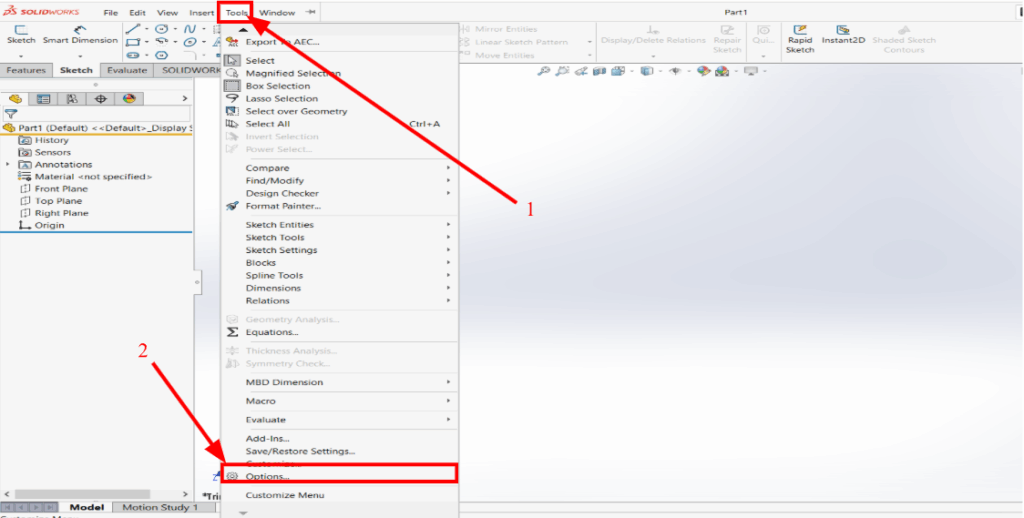
Task: Show more items at Tools menu bottom
Action: [243, 513]
